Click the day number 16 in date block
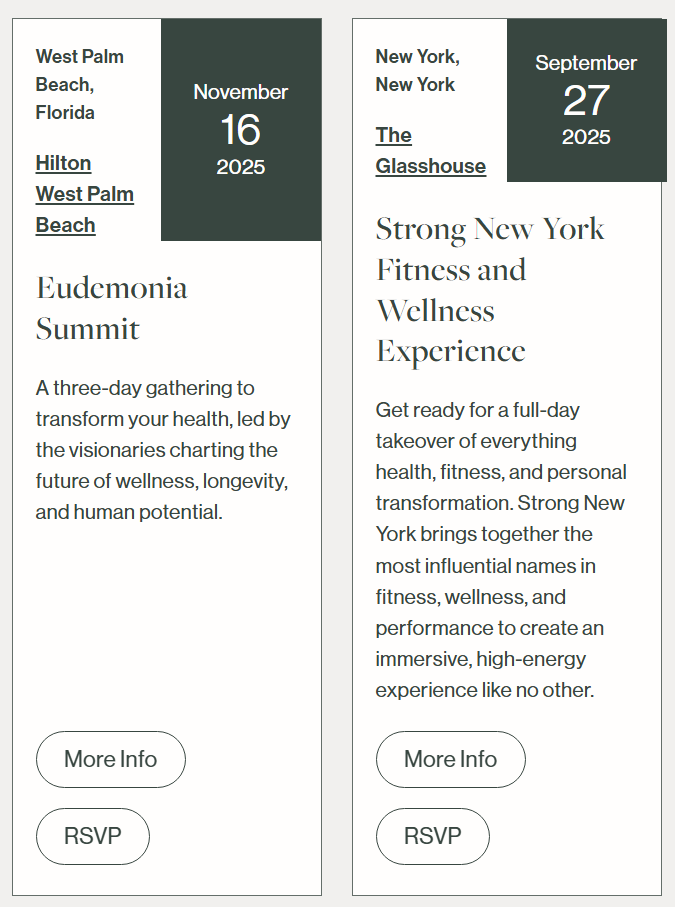The height and width of the screenshot is (907, 675). 241,129
